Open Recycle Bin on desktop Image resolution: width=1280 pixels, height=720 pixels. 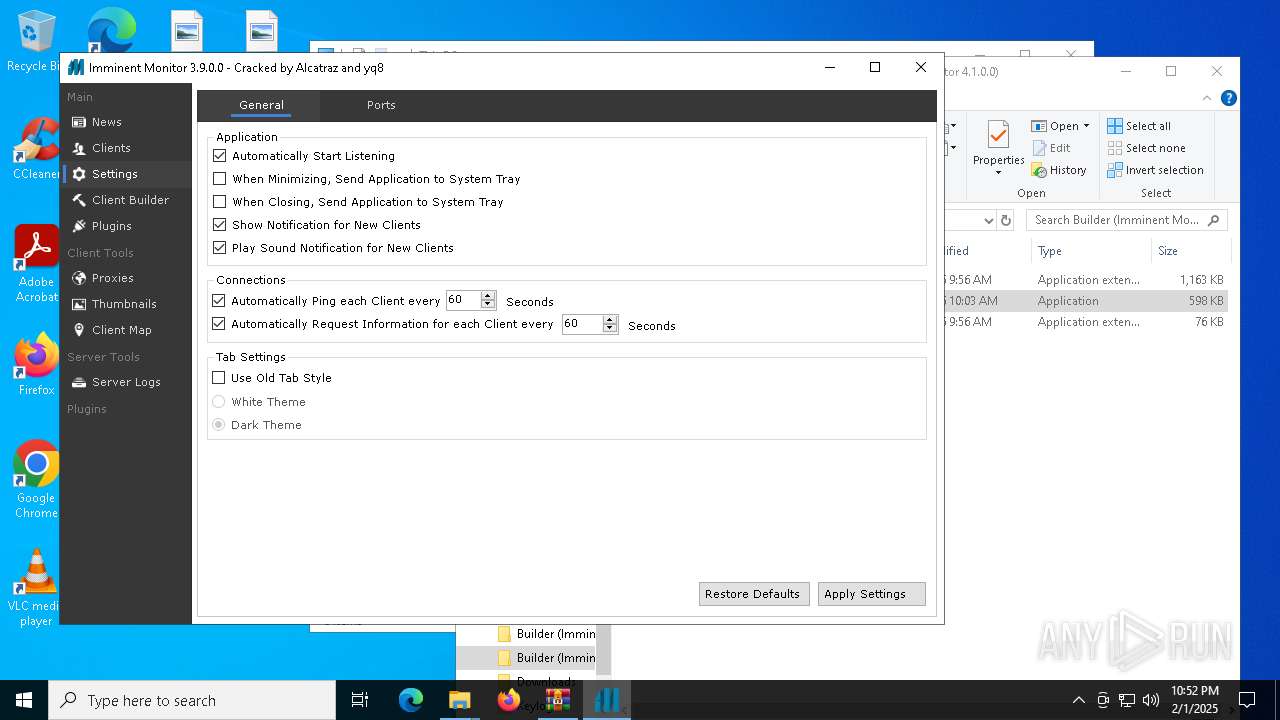click(x=36, y=41)
